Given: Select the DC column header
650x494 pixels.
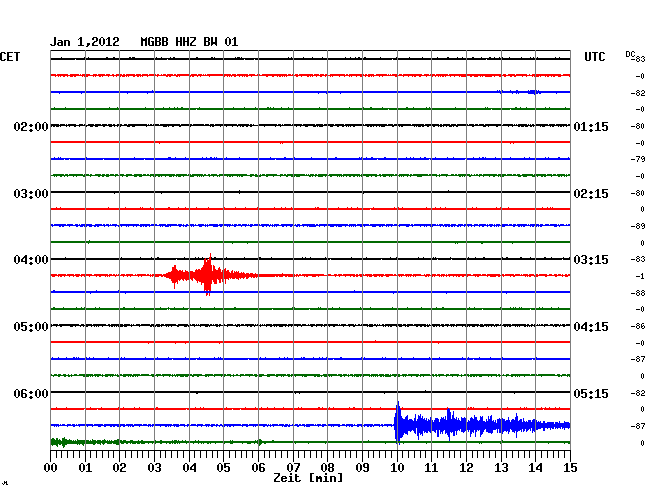Looking at the screenshot, I should (630, 54).
